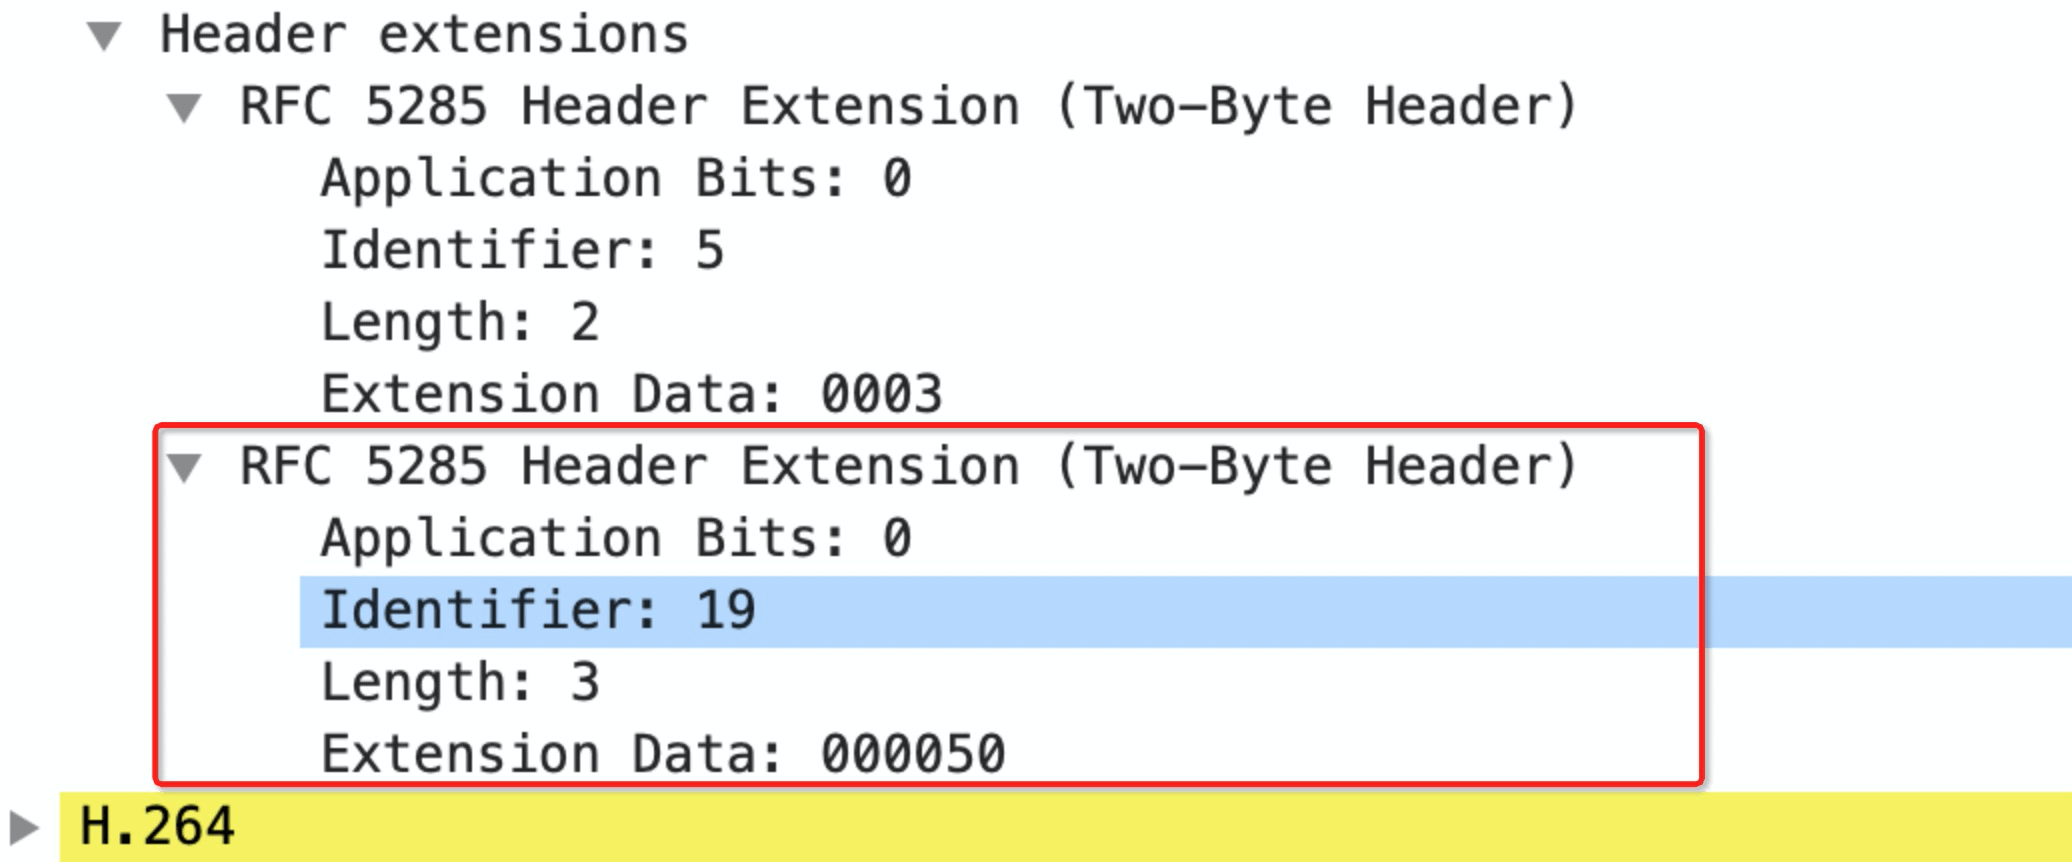Collapse the Header extensions tree node
2072x862 pixels.
pos(105,37)
